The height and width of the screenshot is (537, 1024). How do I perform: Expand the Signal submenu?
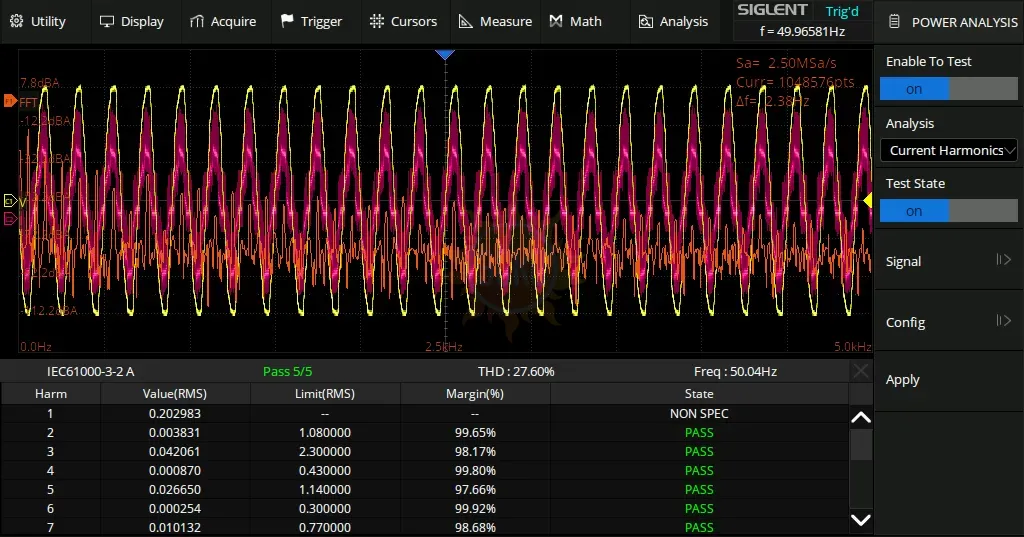tap(948, 261)
